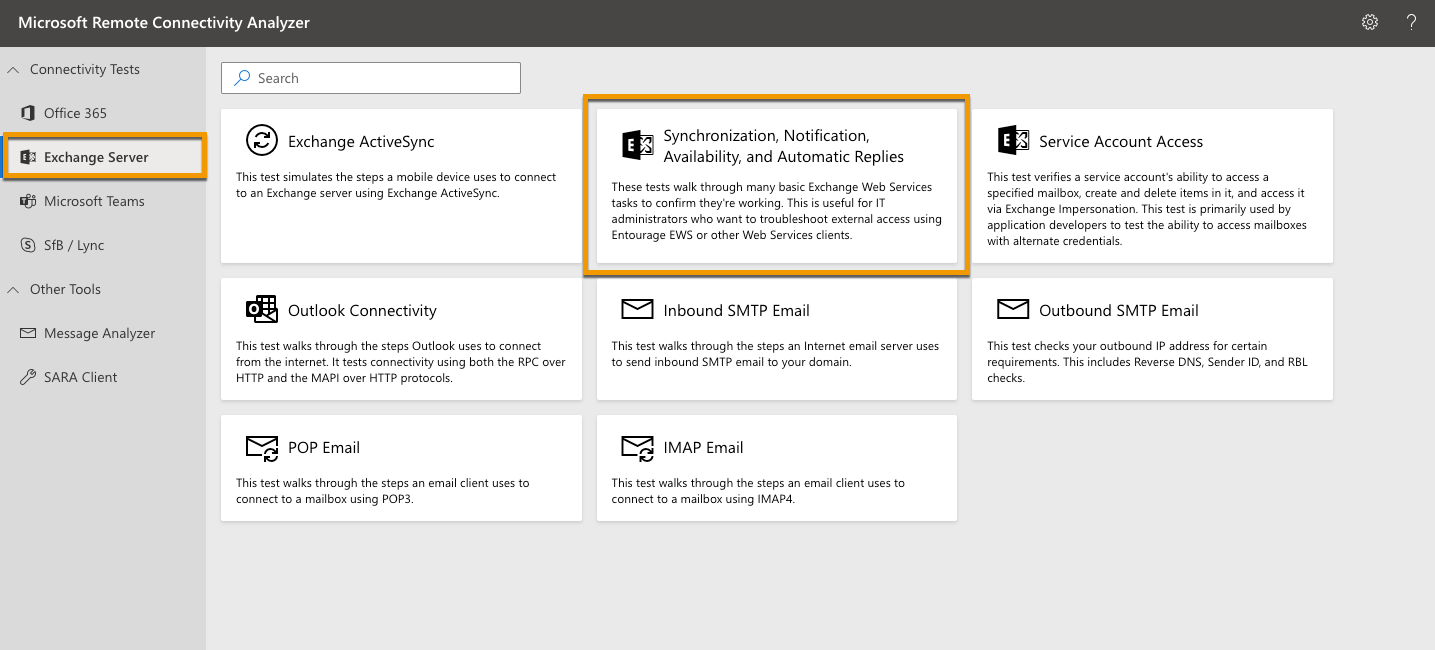Open the Outlook Connectivity test
Screen dimensions: 1435x650
click(x=401, y=339)
